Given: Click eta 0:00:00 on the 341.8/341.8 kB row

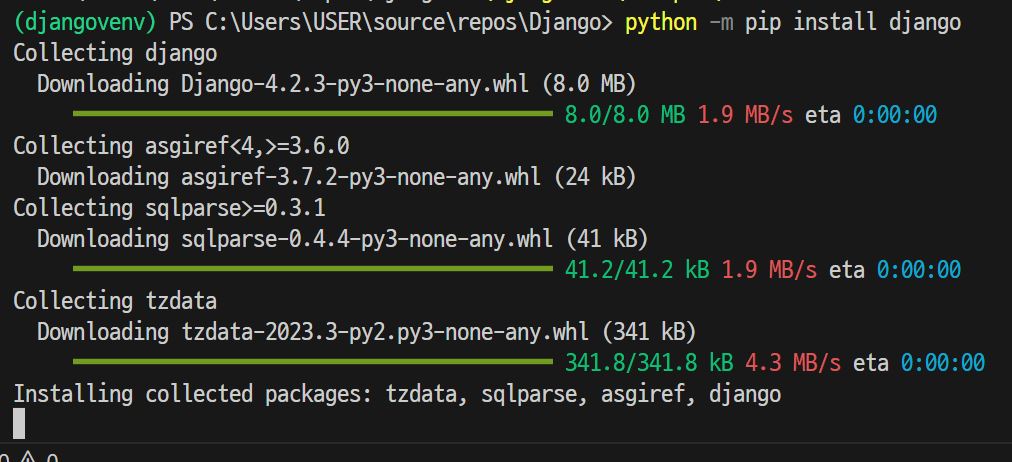Looking at the screenshot, I should pos(918,363).
